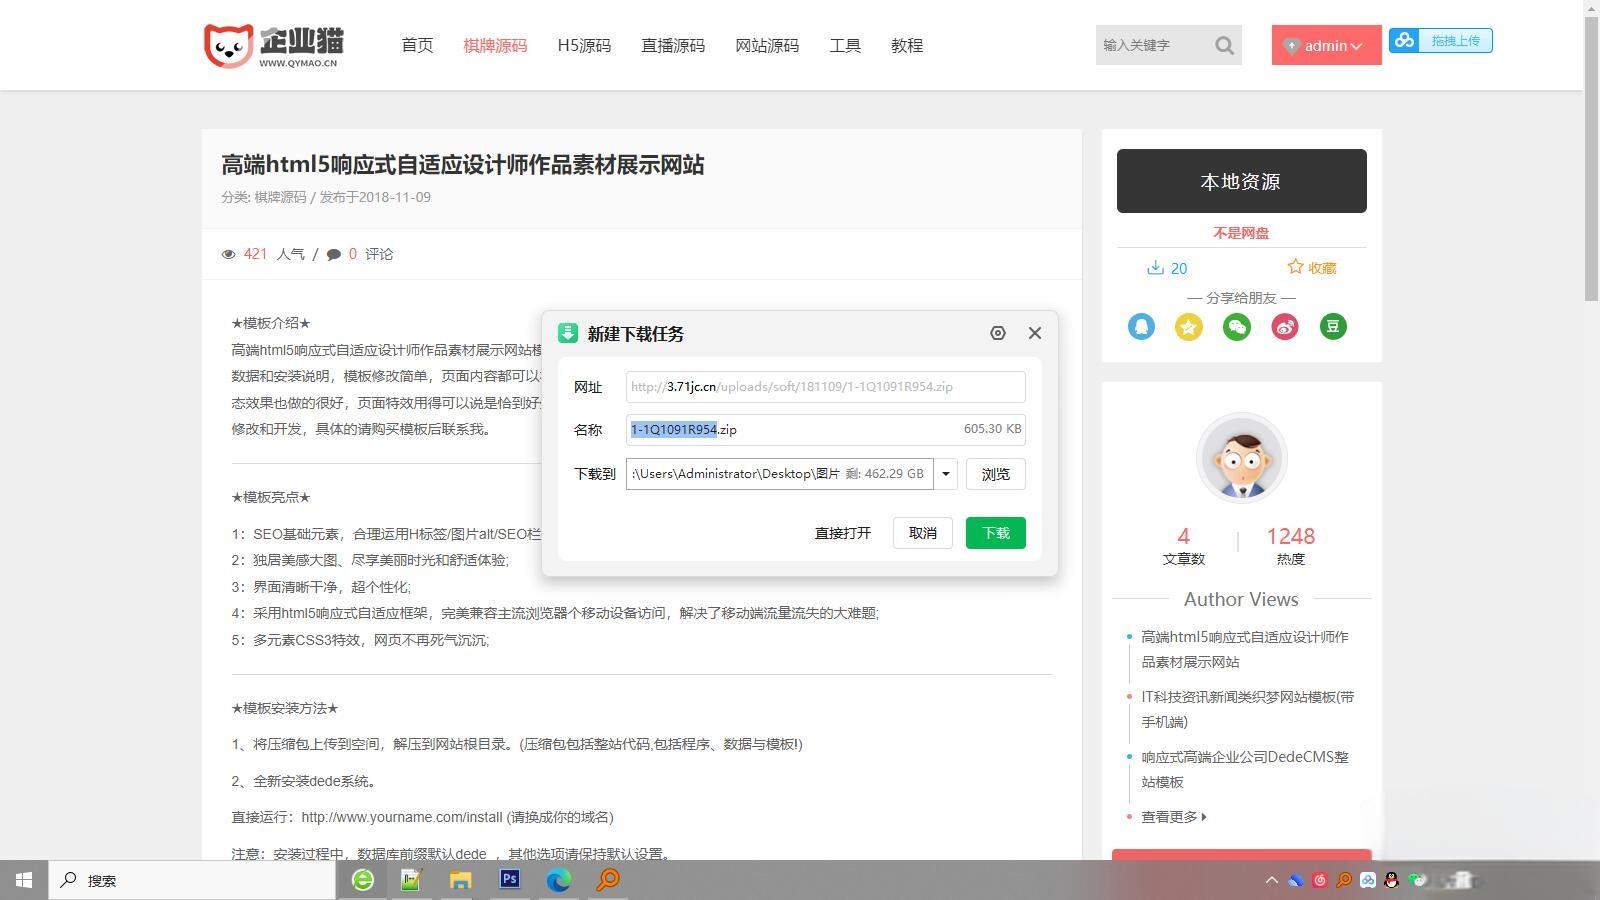
Task: Share to QZone via yellow star icon
Action: point(1189,326)
